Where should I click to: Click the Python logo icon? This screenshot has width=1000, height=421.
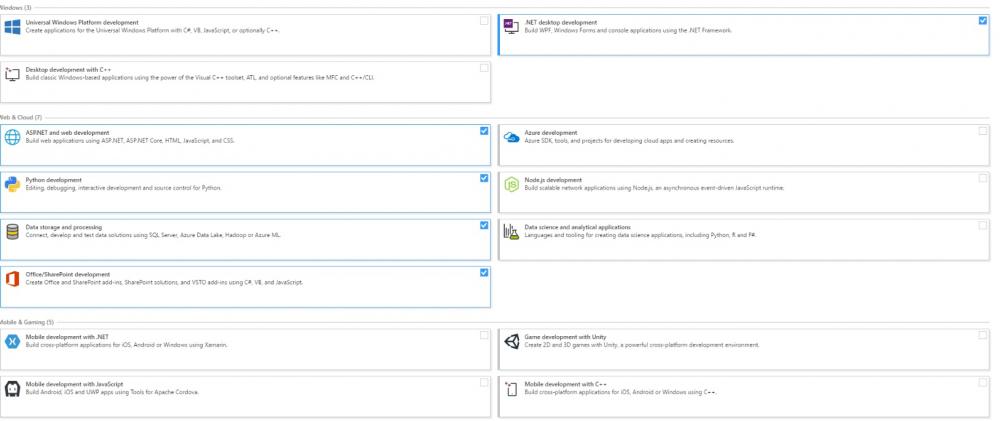point(12,184)
